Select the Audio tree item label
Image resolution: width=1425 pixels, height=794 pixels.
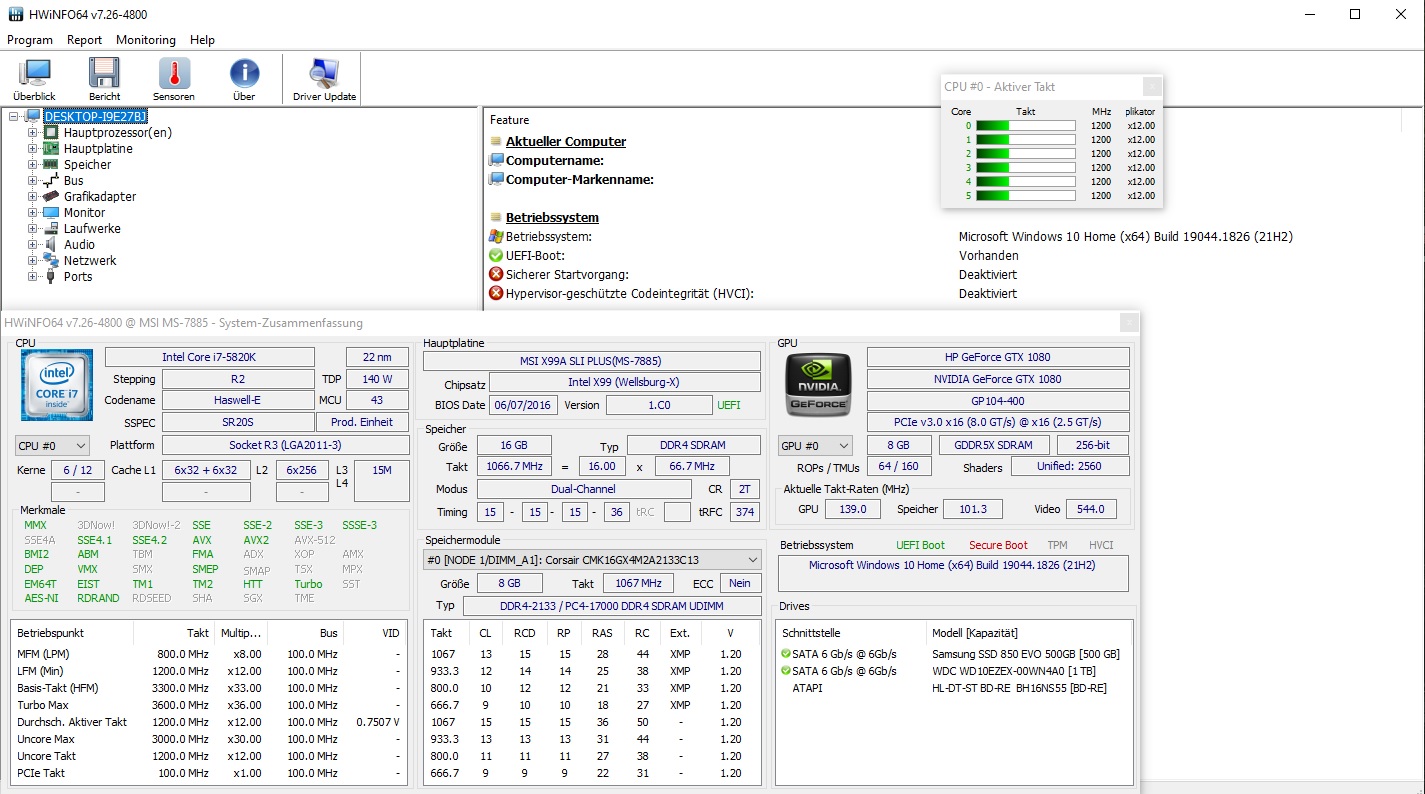tap(80, 244)
